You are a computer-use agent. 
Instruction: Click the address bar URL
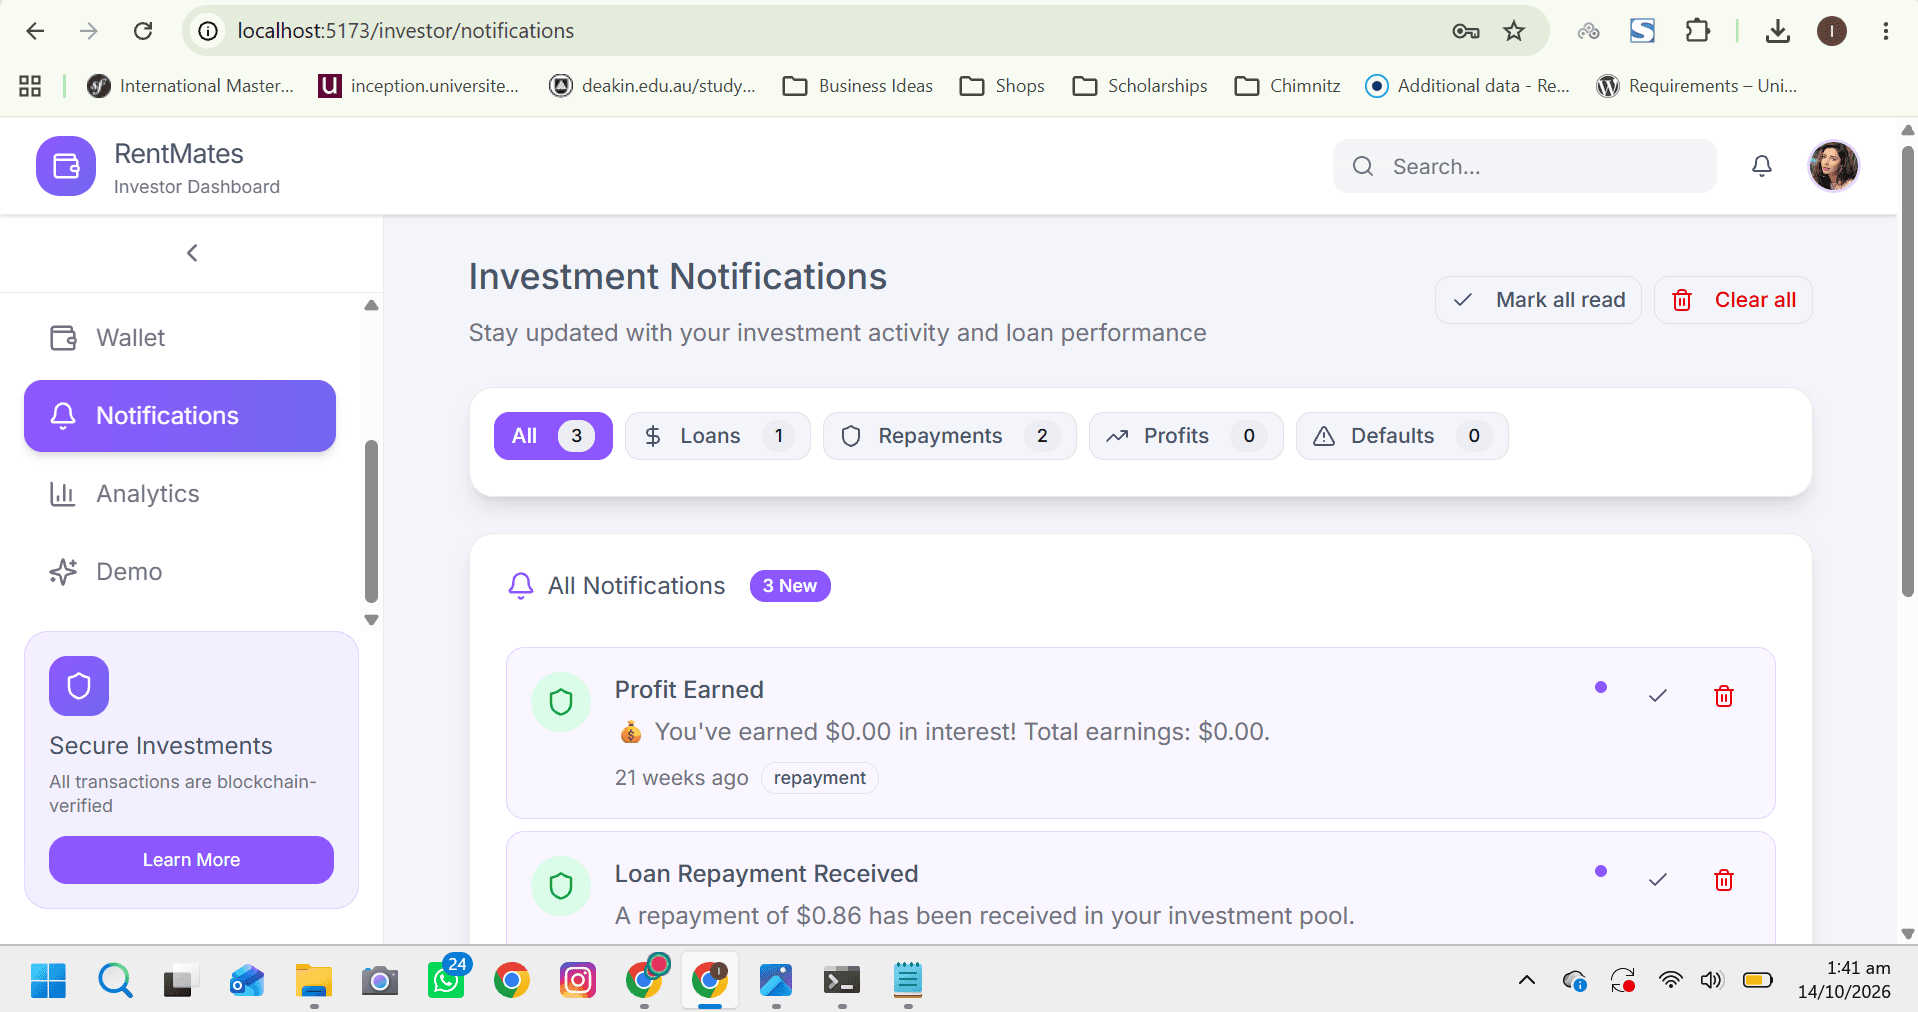(x=405, y=31)
